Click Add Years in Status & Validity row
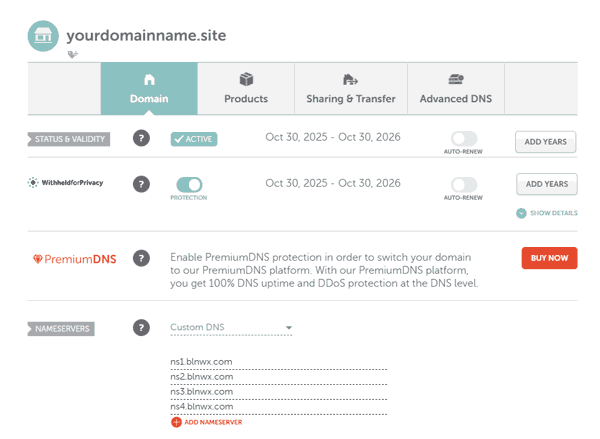The height and width of the screenshot is (439, 600). click(546, 142)
